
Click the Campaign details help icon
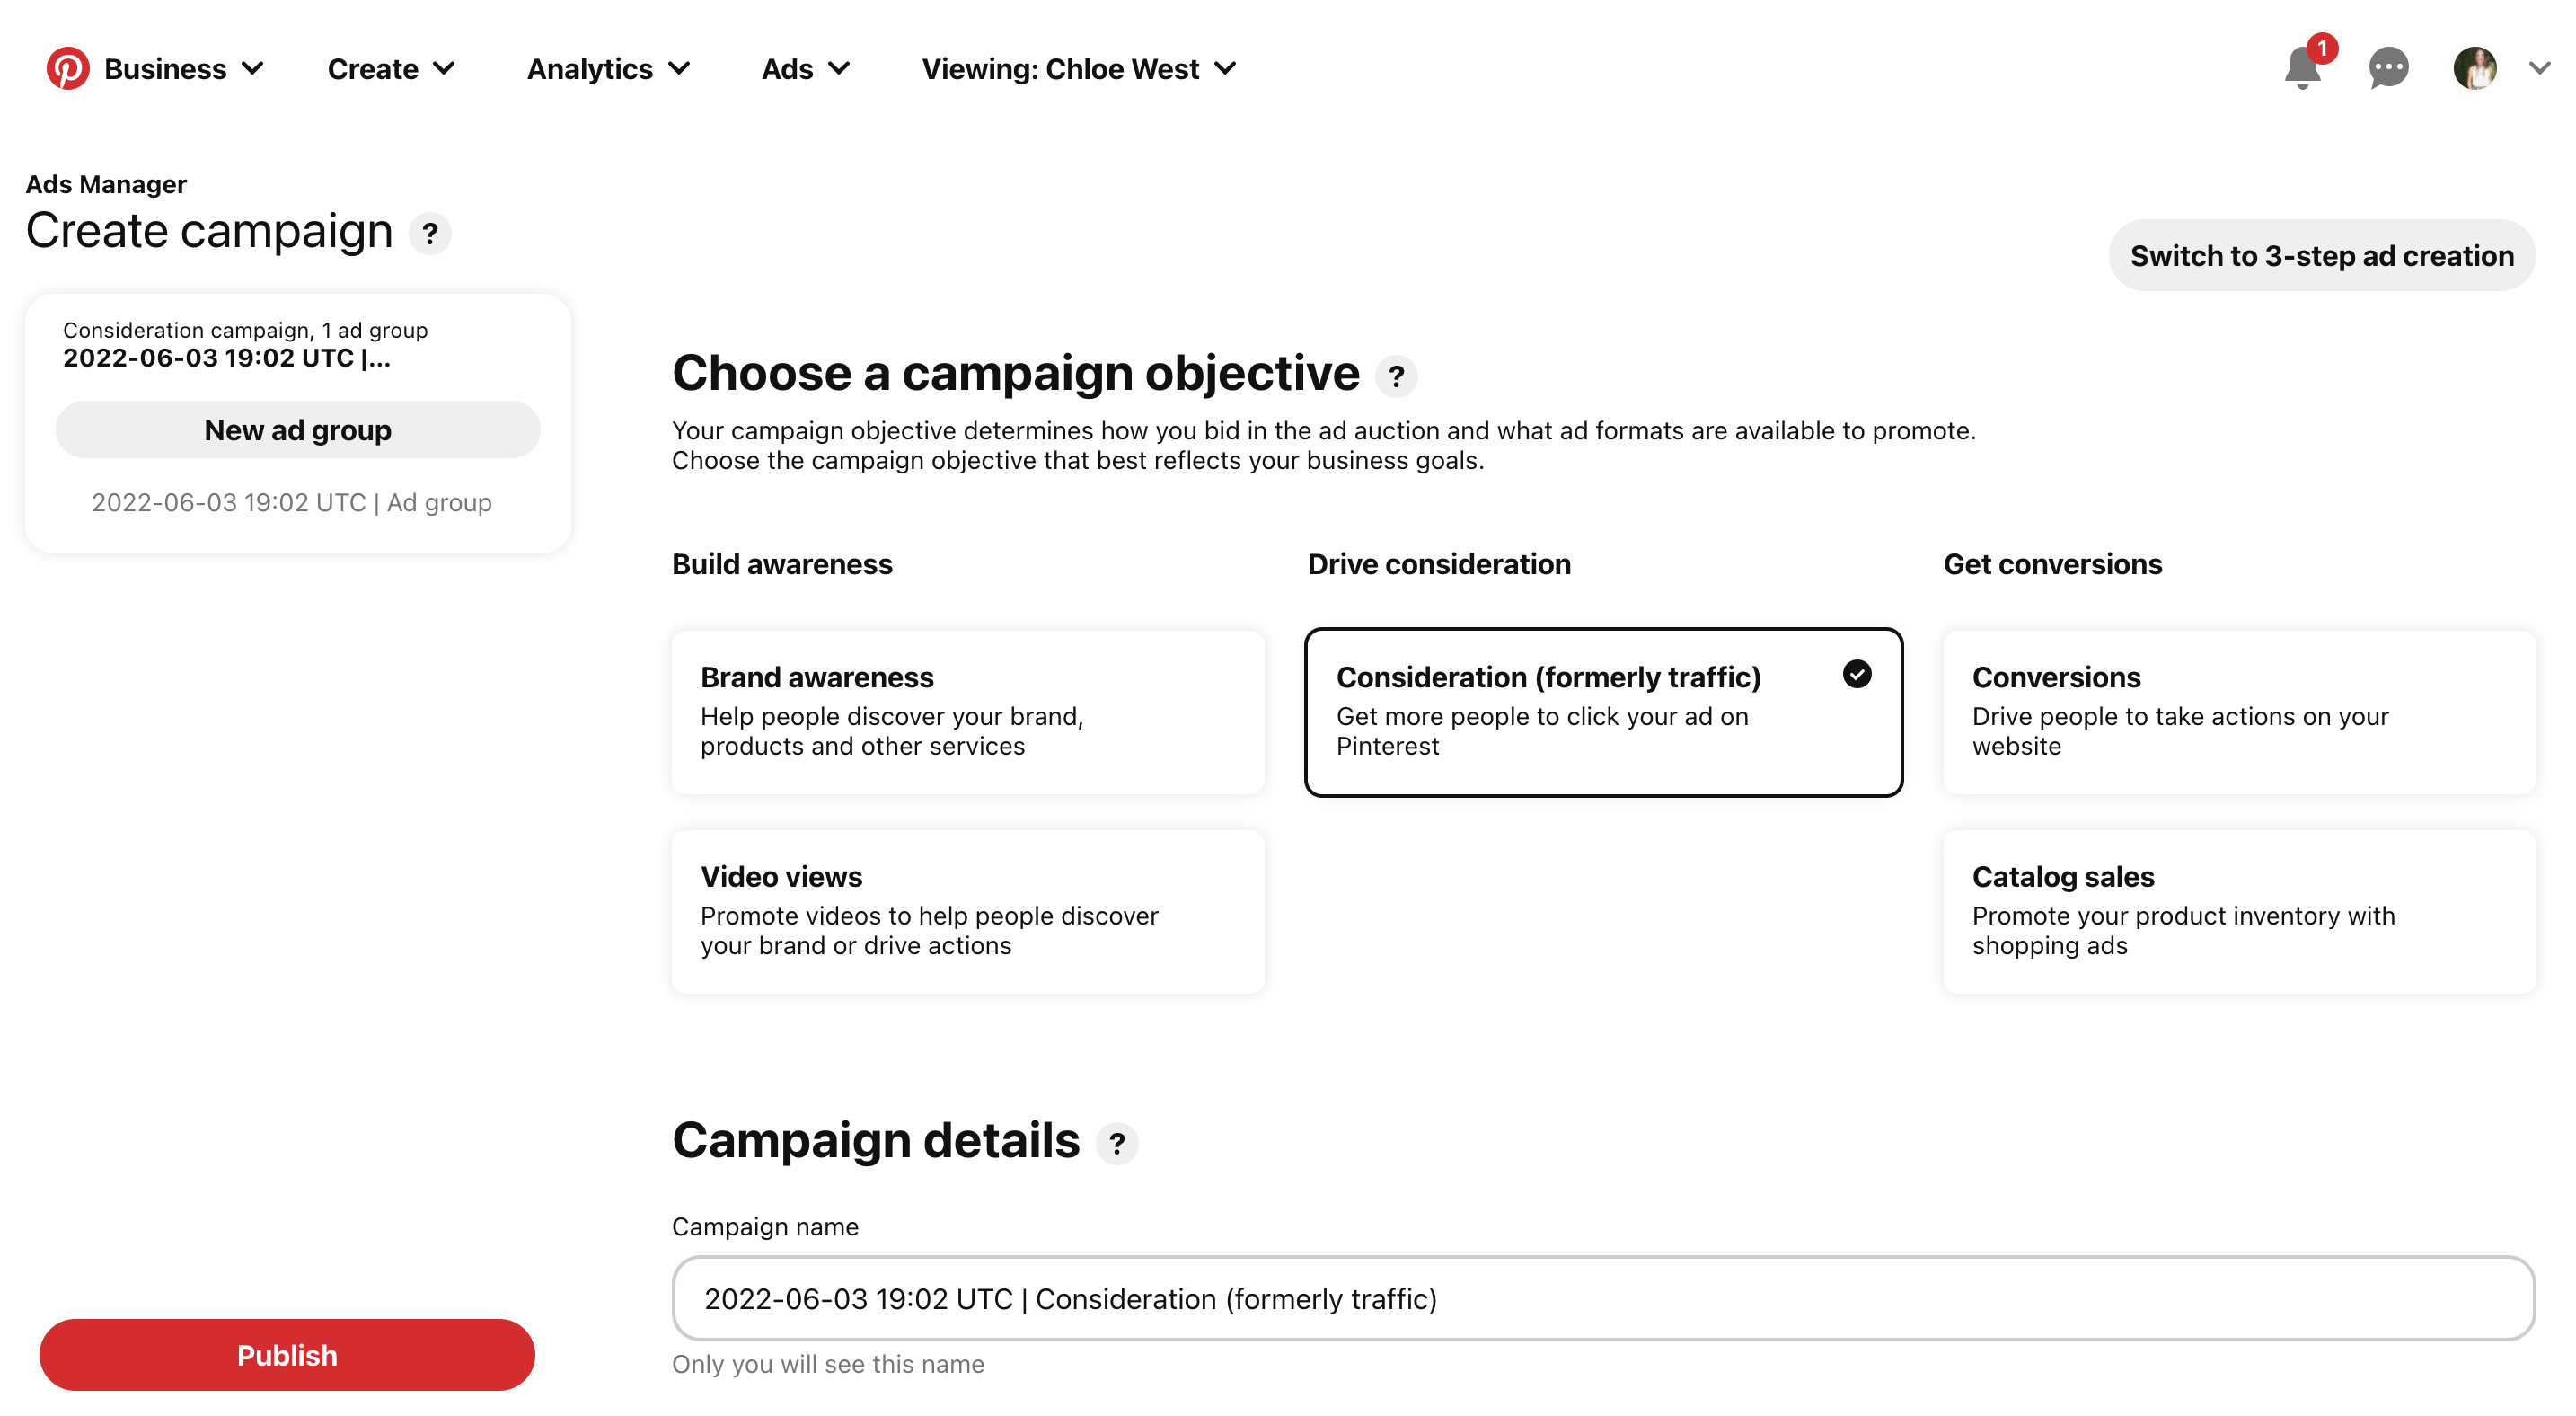pos(1119,1144)
